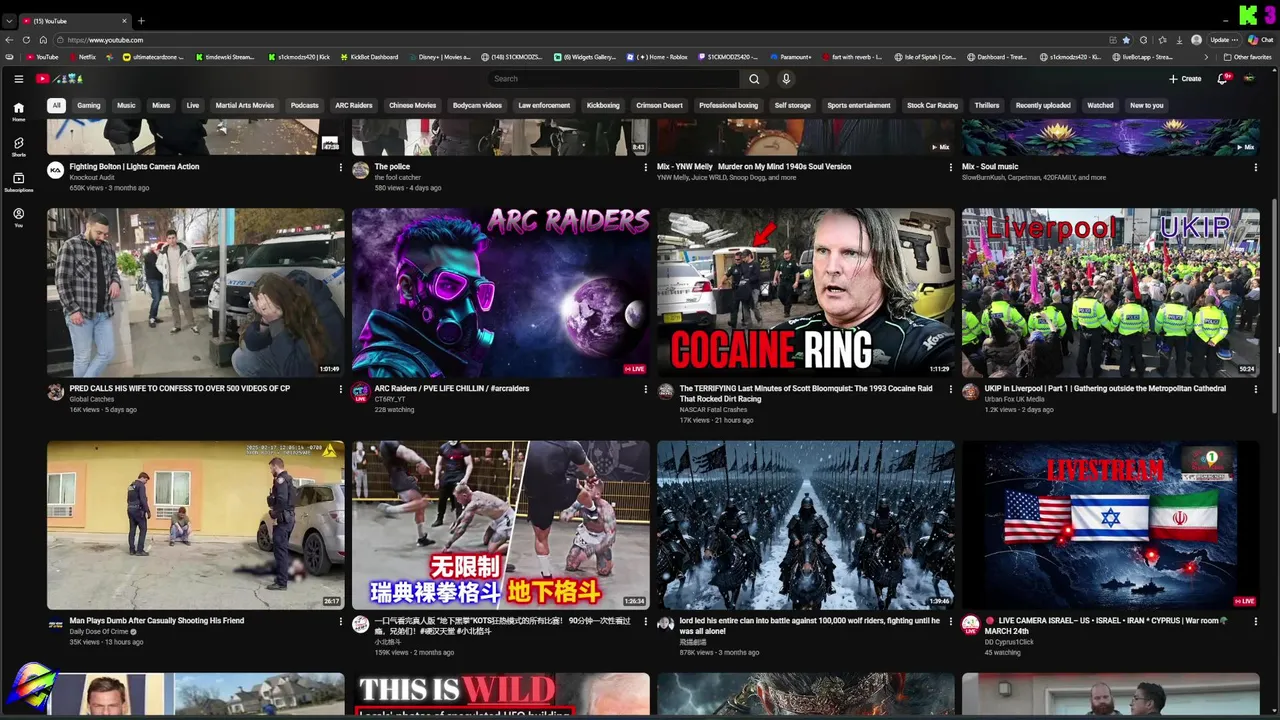This screenshot has width=1280, height=720.
Task: Open NASCAR Fatal Crashes channel link
Action: [713, 409]
